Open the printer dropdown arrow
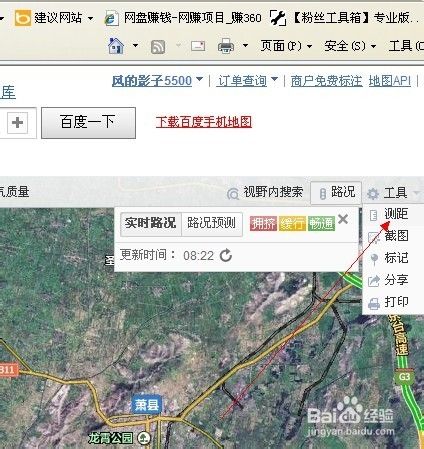 245,45
